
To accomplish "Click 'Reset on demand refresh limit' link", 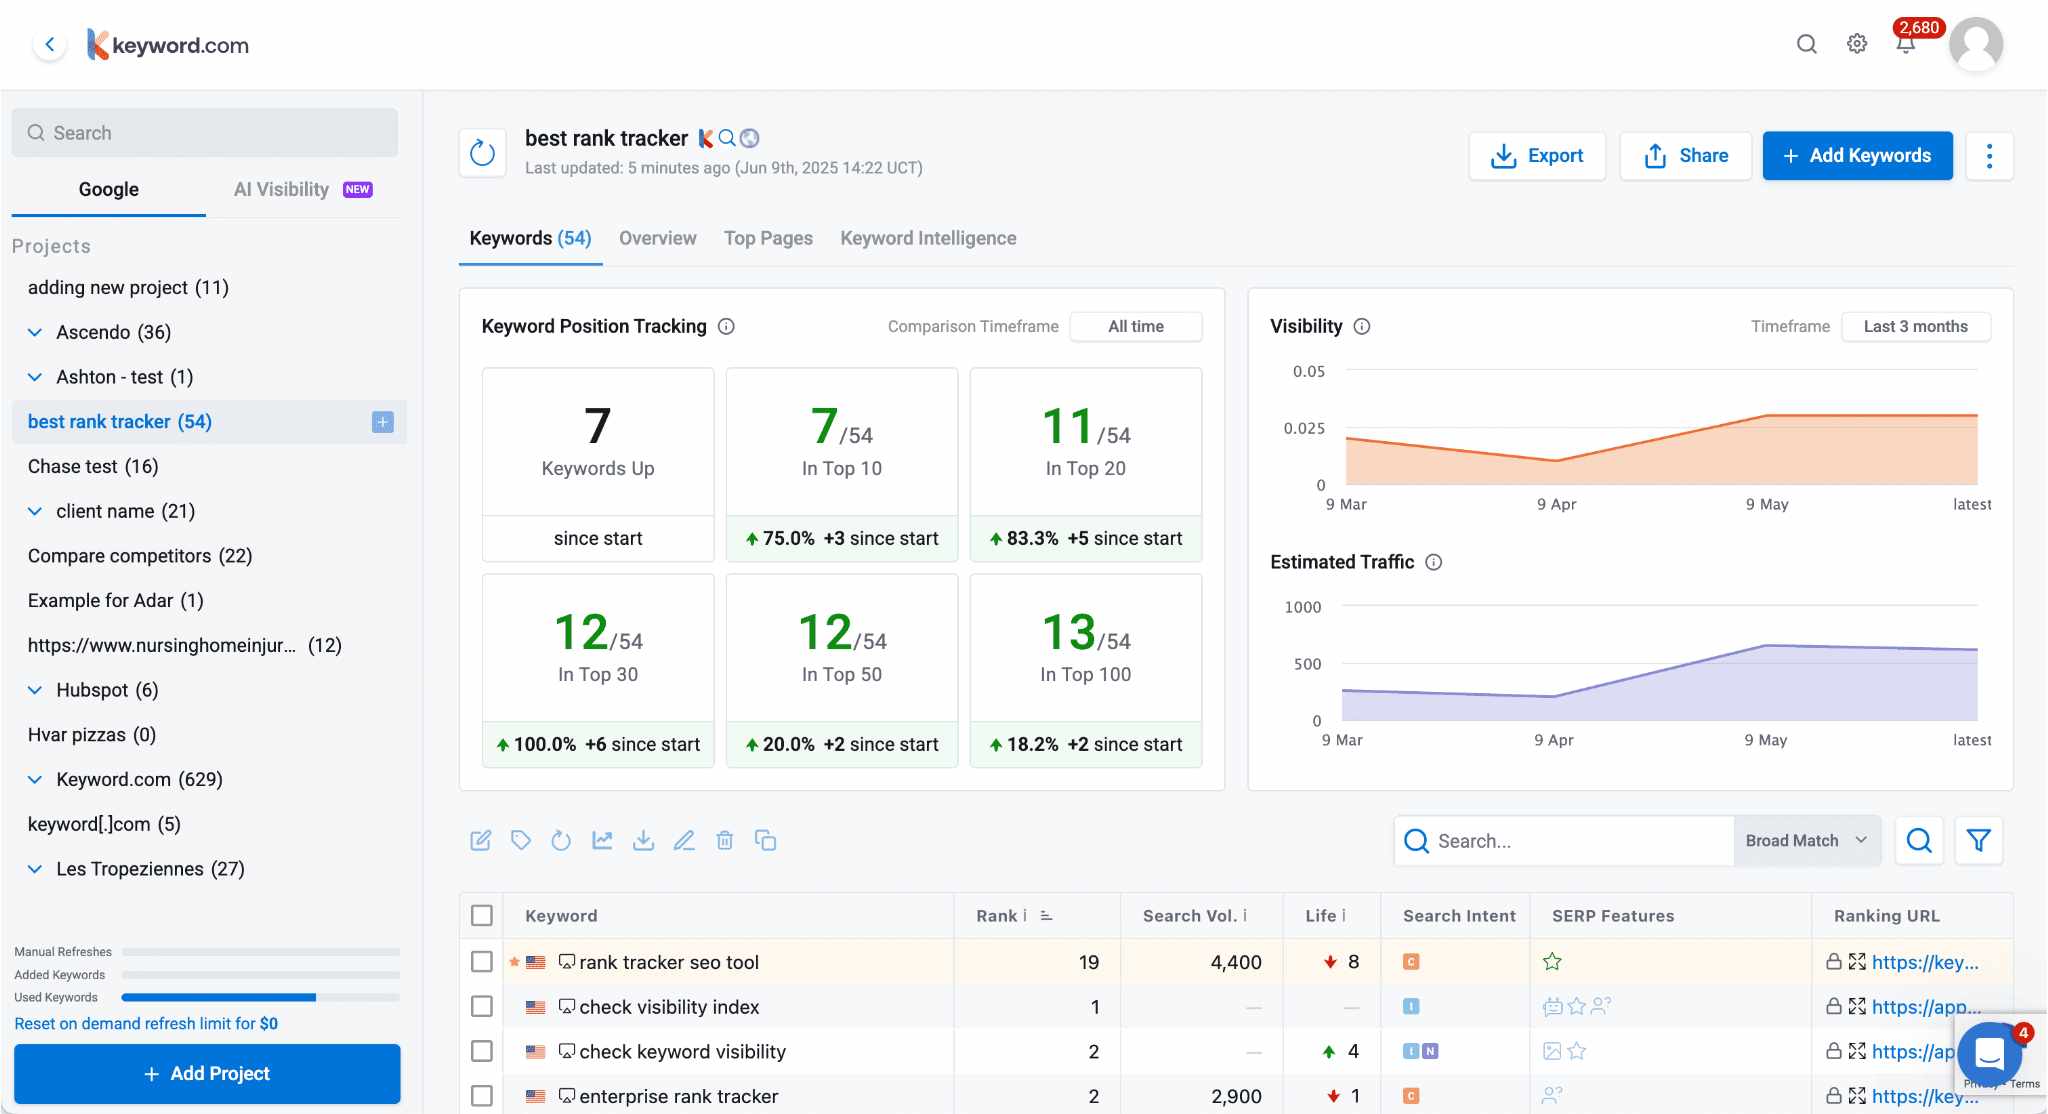I will pos(146,1023).
